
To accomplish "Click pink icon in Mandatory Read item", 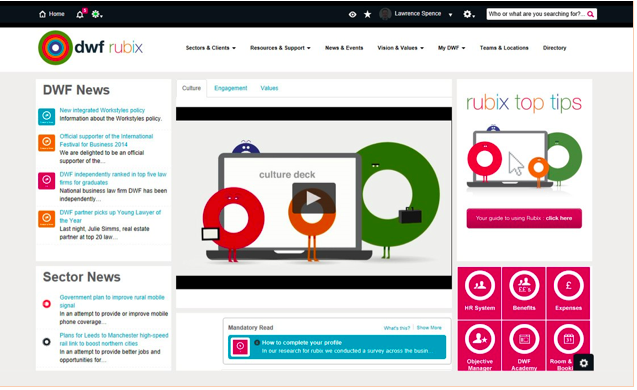I will click(x=240, y=347).
